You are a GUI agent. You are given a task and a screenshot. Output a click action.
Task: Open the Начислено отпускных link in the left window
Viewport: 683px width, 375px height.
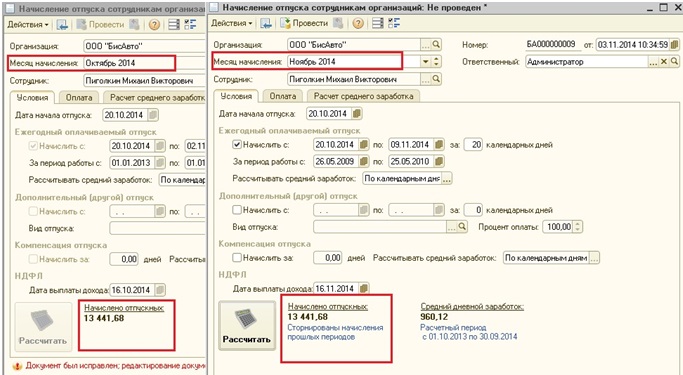[x=124, y=308]
